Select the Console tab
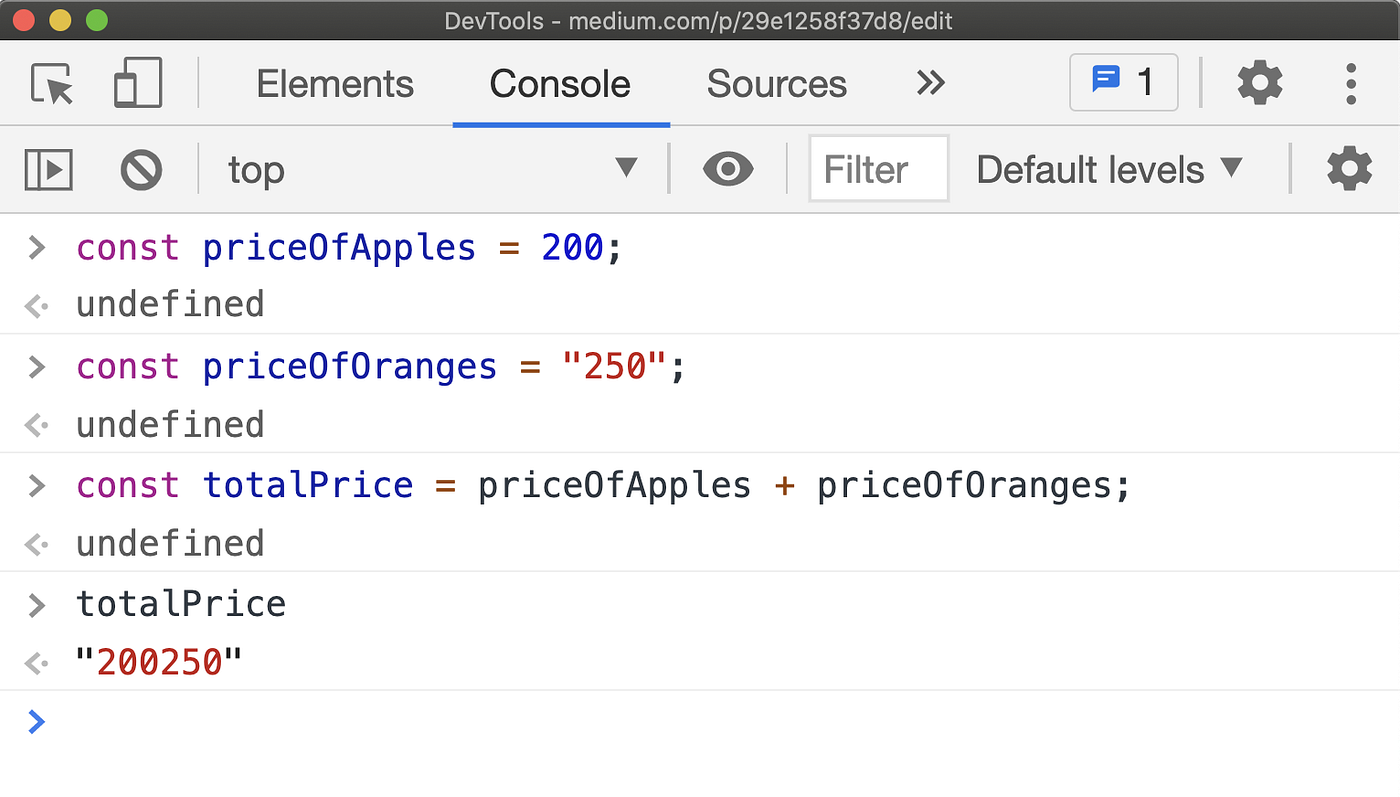This screenshot has width=1400, height=797. (x=560, y=84)
